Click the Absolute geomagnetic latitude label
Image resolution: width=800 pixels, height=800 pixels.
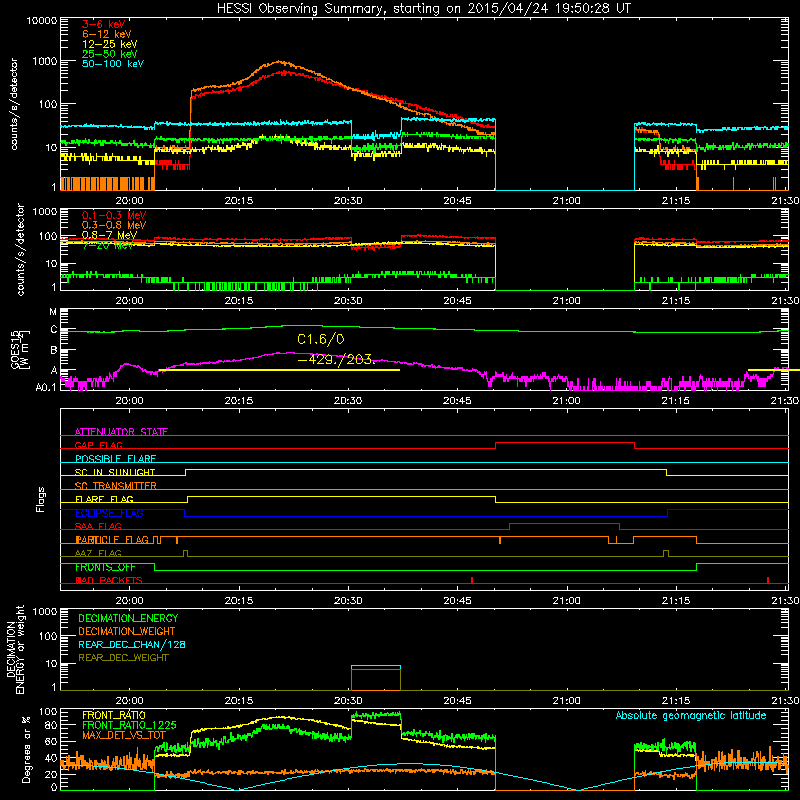pyautogui.click(x=691, y=716)
